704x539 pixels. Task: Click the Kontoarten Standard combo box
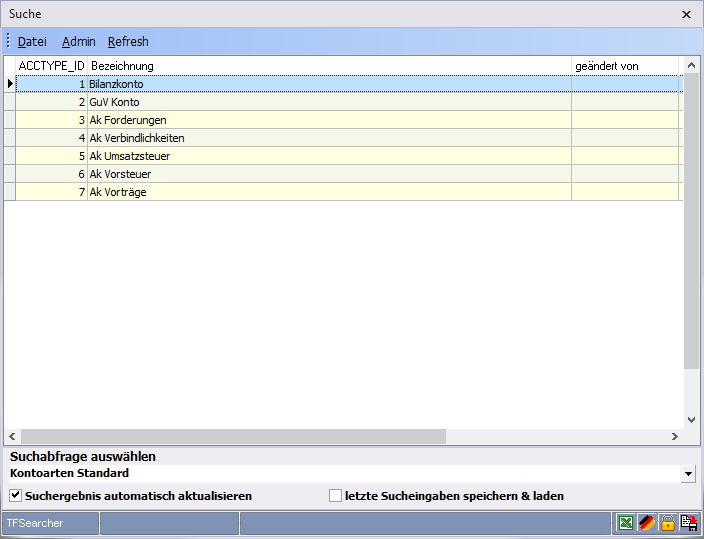coord(345,473)
